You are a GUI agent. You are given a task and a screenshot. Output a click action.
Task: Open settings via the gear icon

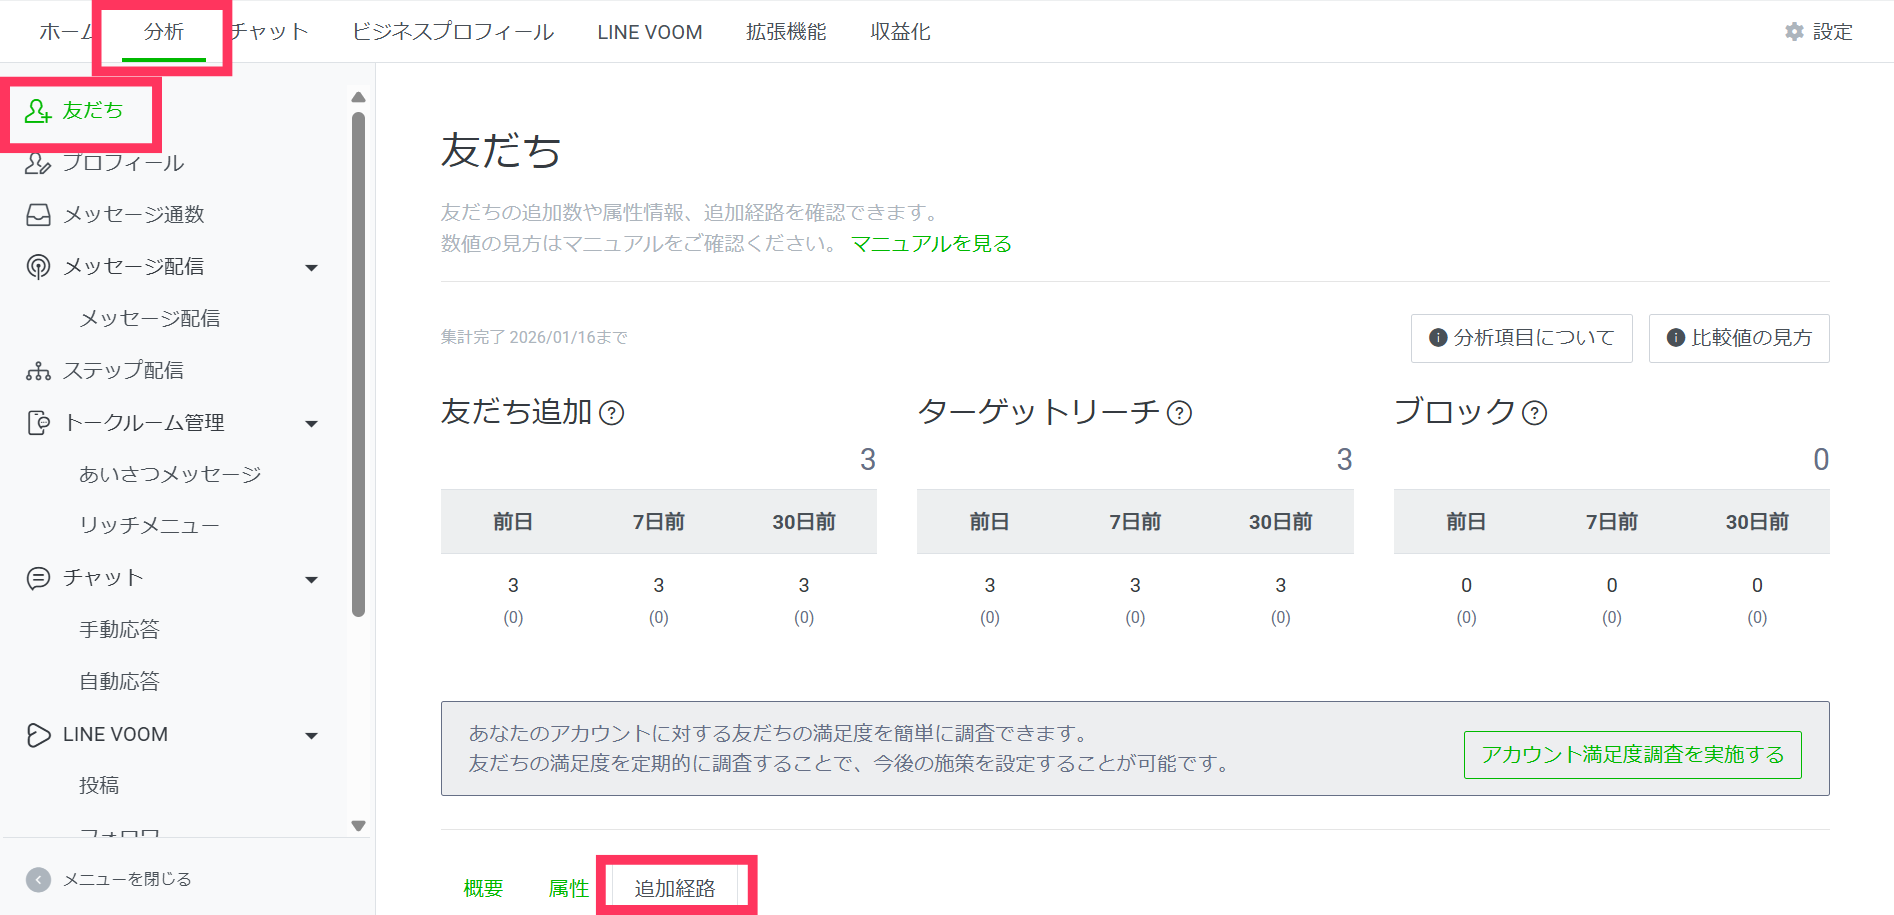(1794, 32)
